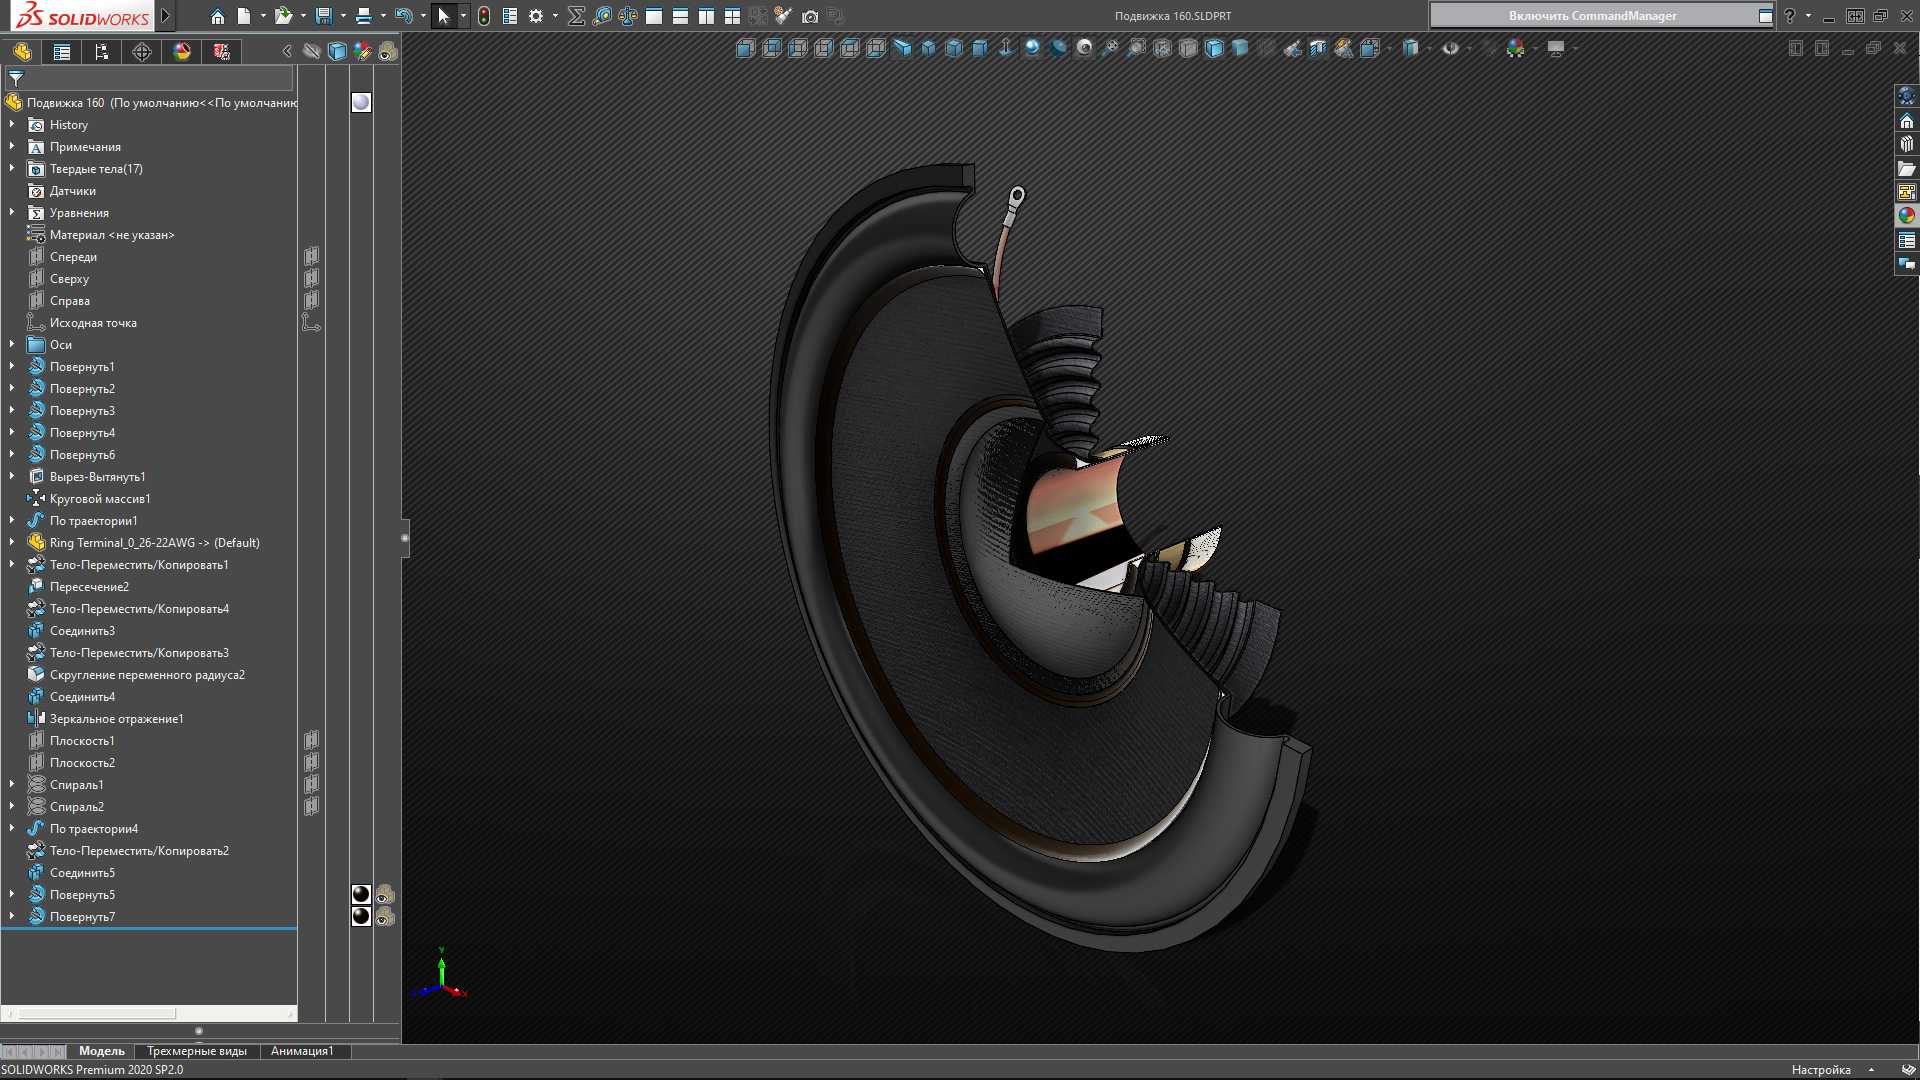Expand the Вырез-Вытянуть1 feature
The width and height of the screenshot is (1920, 1080).
[x=12, y=477]
